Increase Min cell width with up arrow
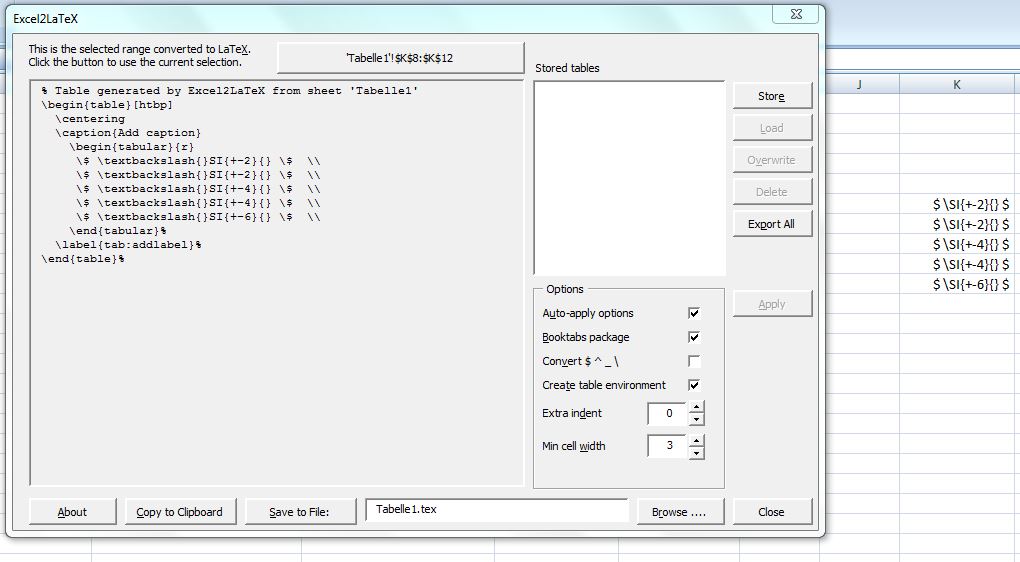The height and width of the screenshot is (562, 1020). pos(697,440)
